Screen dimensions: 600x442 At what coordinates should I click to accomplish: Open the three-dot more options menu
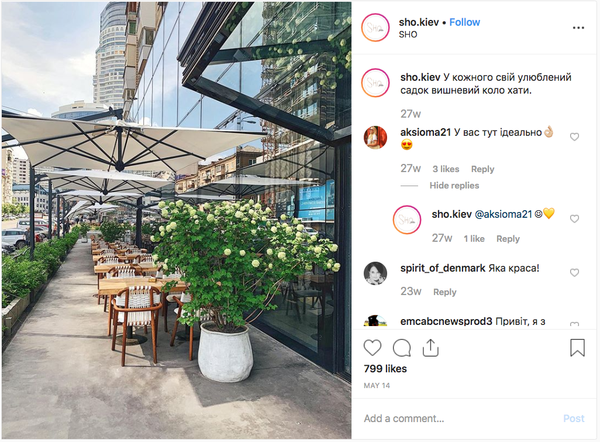578,28
